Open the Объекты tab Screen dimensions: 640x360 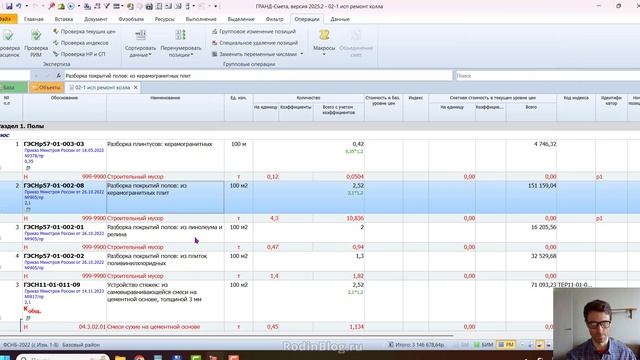(x=47, y=87)
